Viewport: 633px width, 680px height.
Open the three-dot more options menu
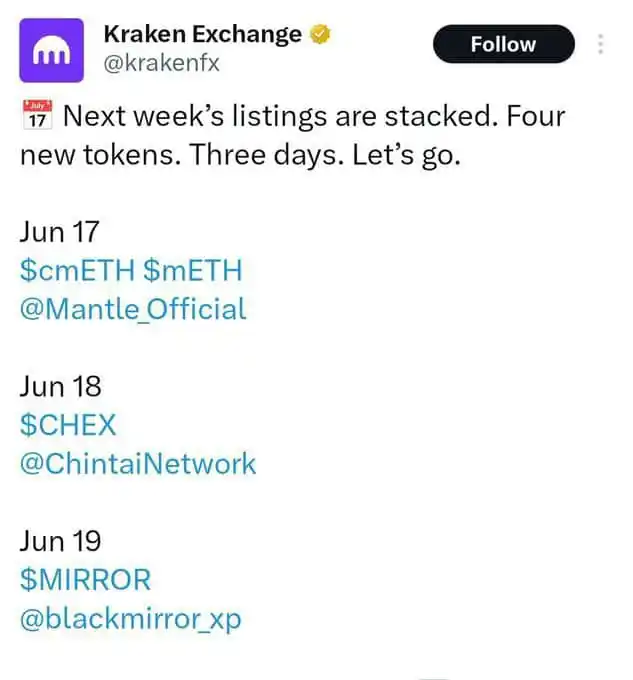(x=600, y=44)
